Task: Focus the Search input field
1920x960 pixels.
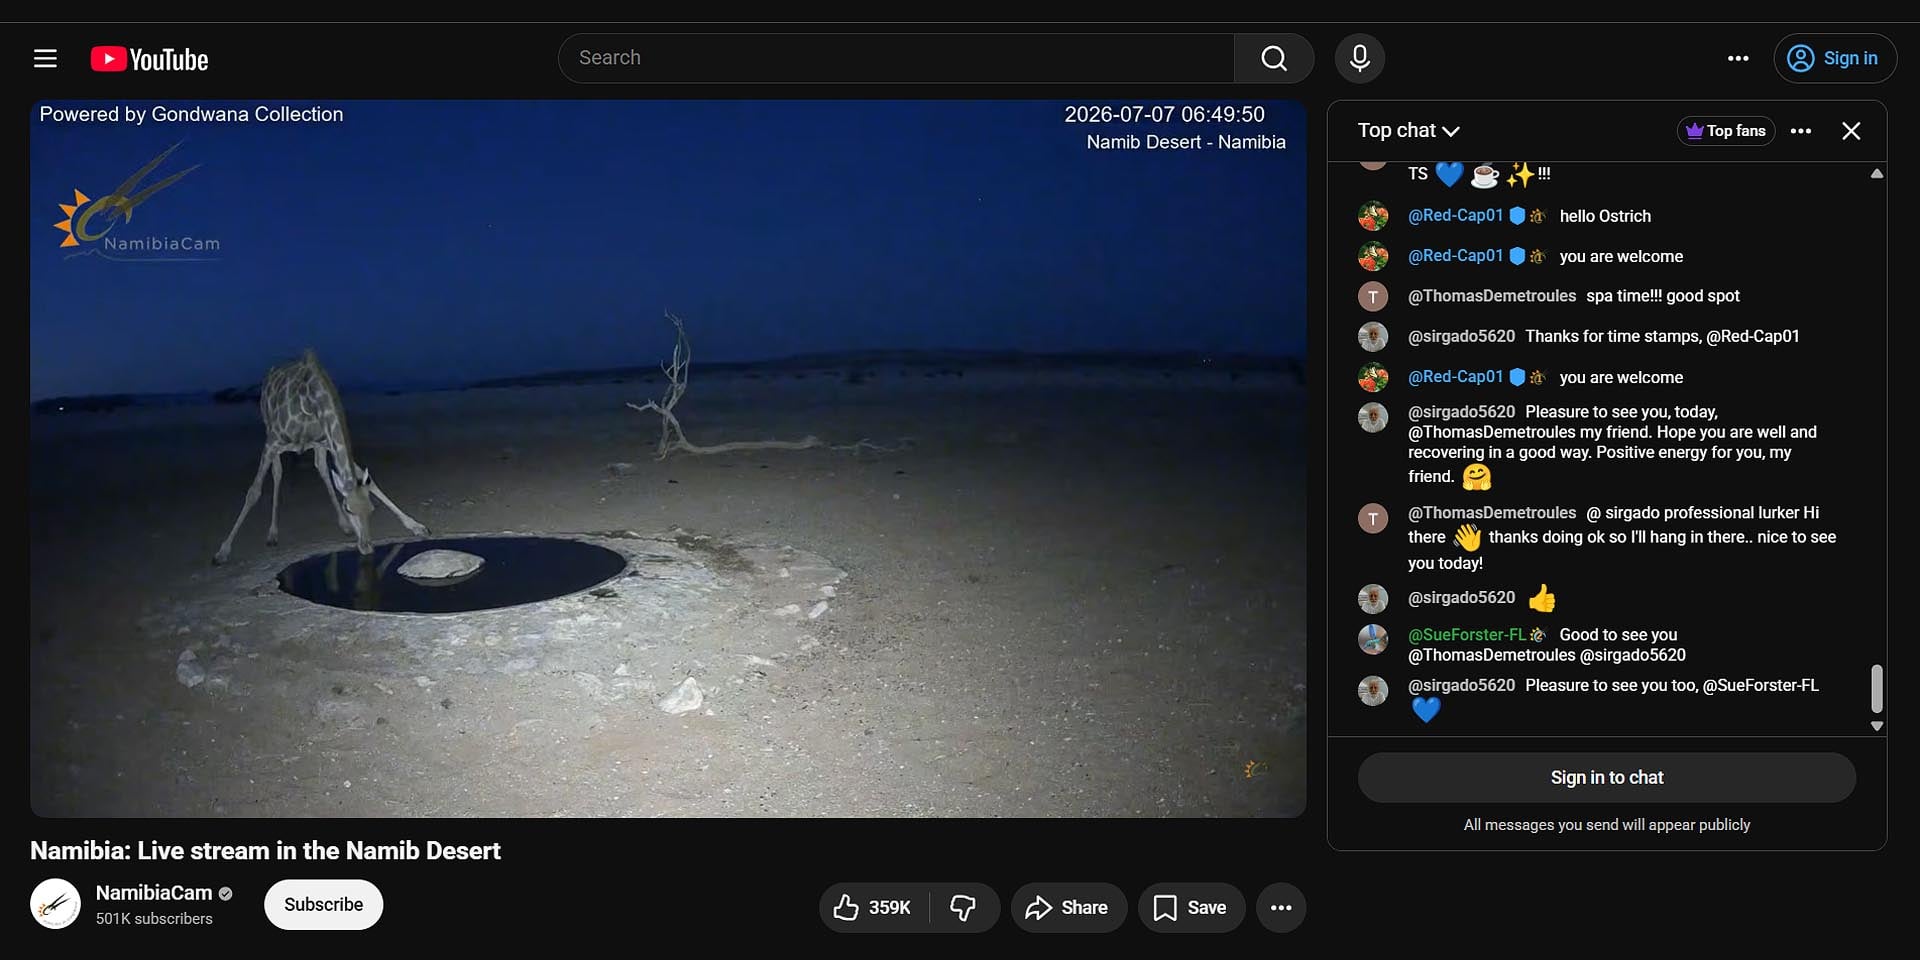Action: point(897,58)
